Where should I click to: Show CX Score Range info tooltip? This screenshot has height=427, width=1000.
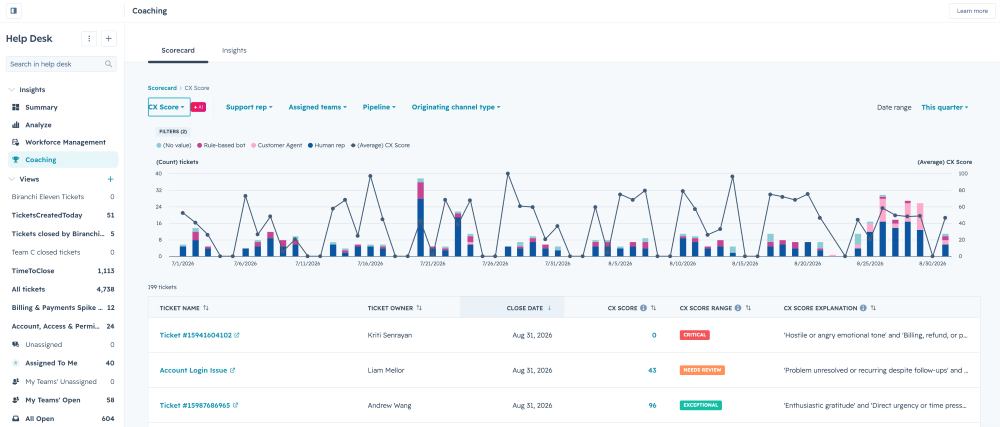738,308
